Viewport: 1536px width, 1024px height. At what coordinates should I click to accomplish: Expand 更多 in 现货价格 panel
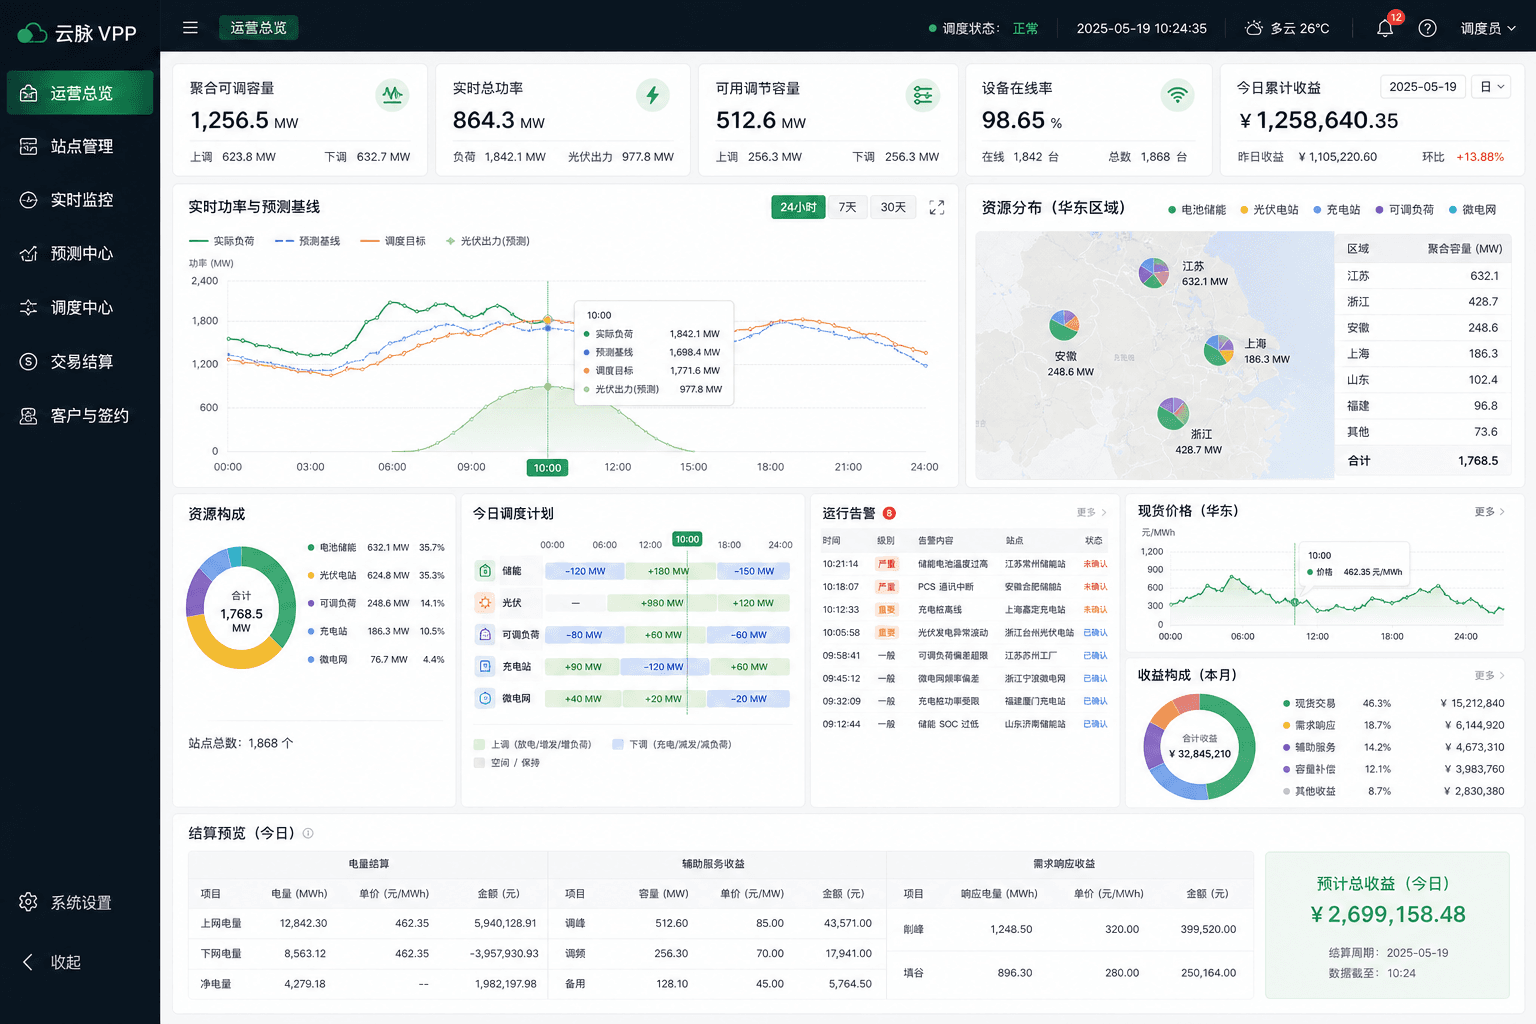tap(1489, 511)
